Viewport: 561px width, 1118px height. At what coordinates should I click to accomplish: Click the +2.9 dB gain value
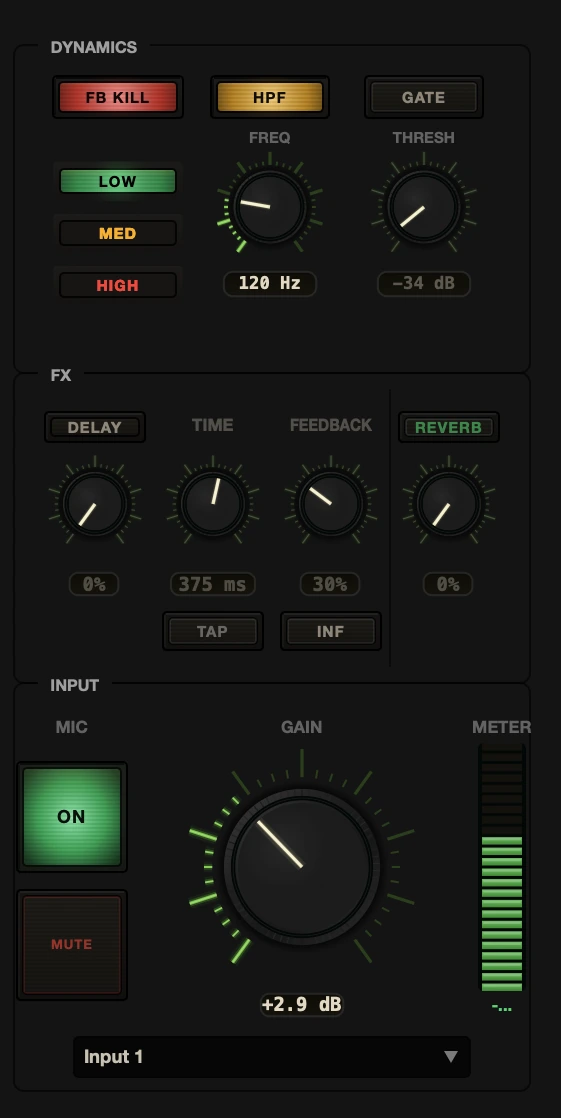coord(302,1005)
